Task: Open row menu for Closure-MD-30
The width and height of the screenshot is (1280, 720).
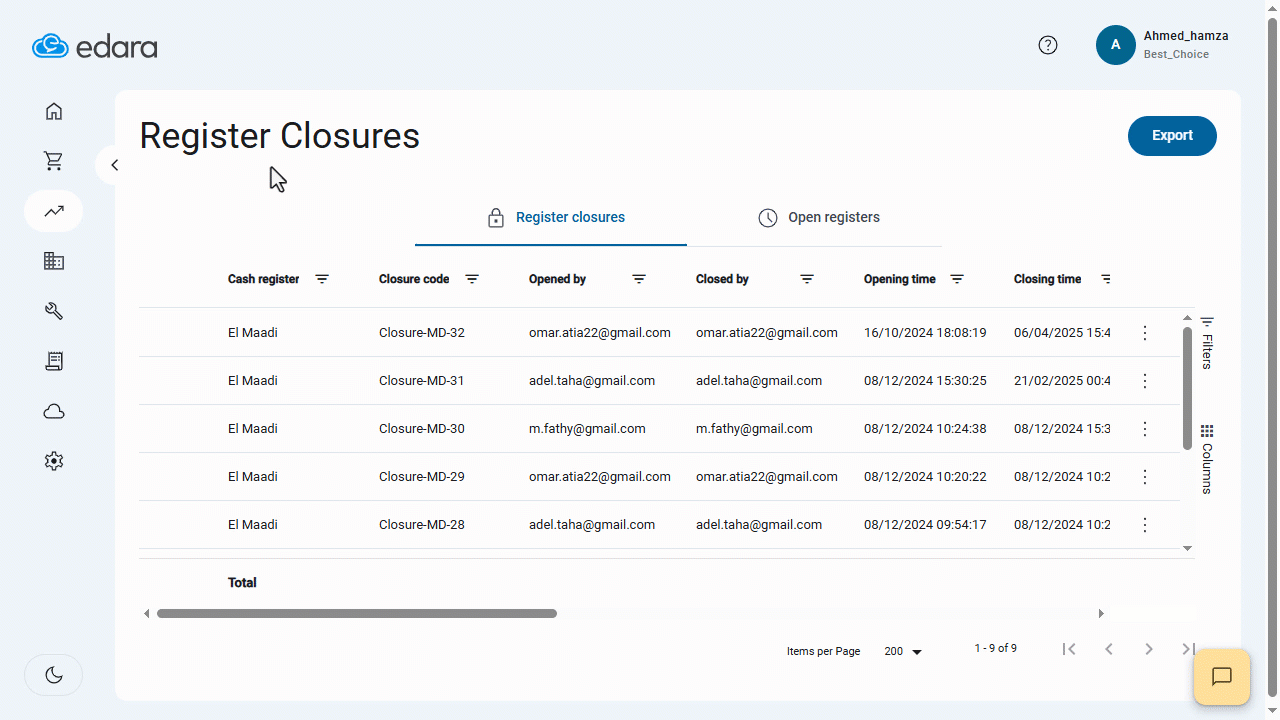Action: [1145, 429]
